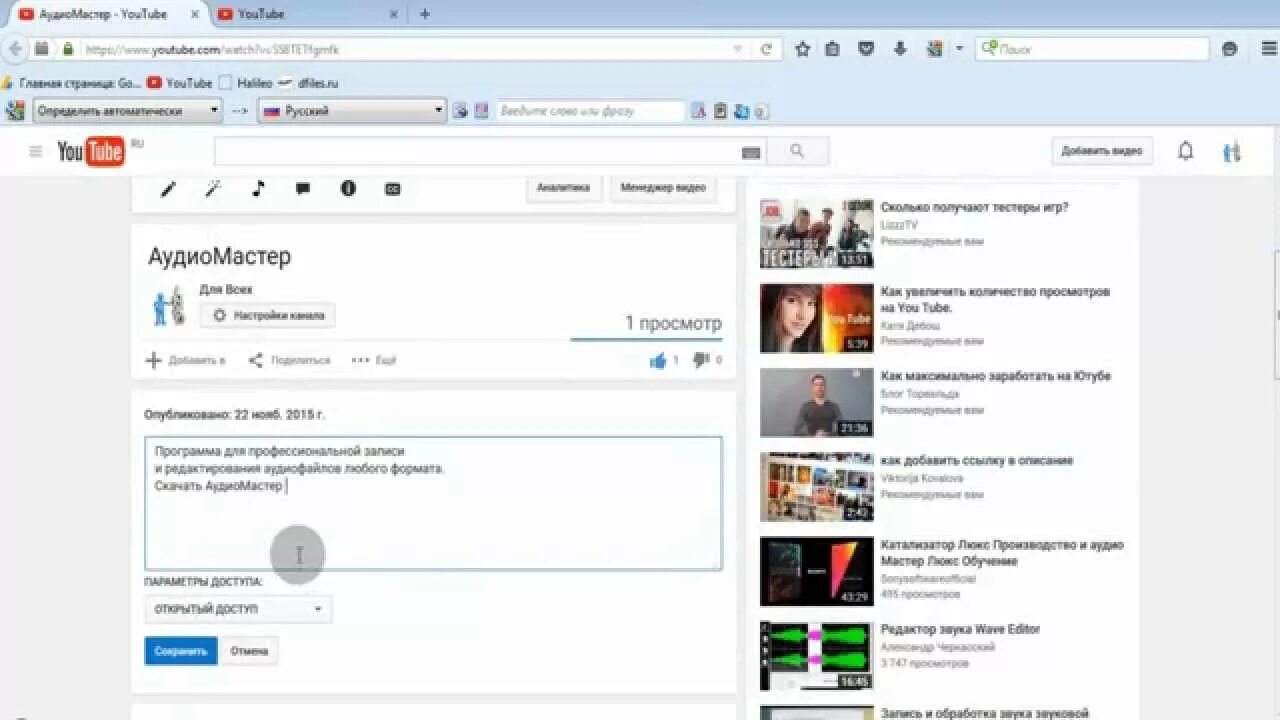
Task: Expand dropdown arrow next to toolbar addon icon
Action: tap(959, 49)
